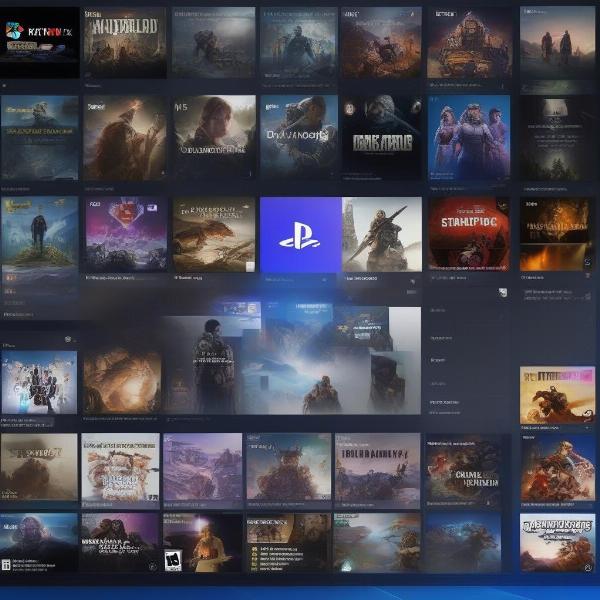Open the furry creature in teal haze tile
600x600 pixels.
[x=289, y=467]
